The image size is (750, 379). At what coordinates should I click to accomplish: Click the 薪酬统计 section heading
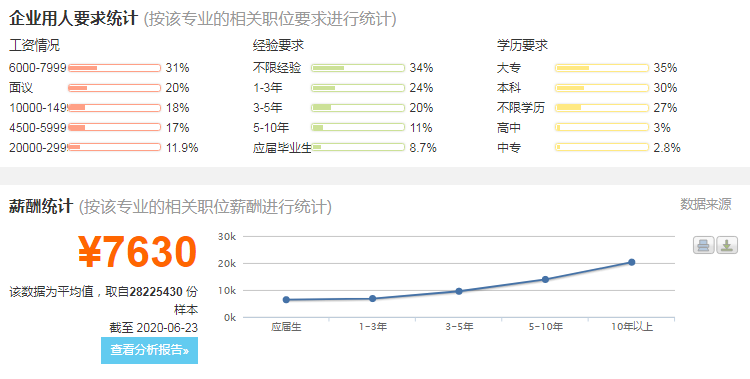[x=41, y=206]
